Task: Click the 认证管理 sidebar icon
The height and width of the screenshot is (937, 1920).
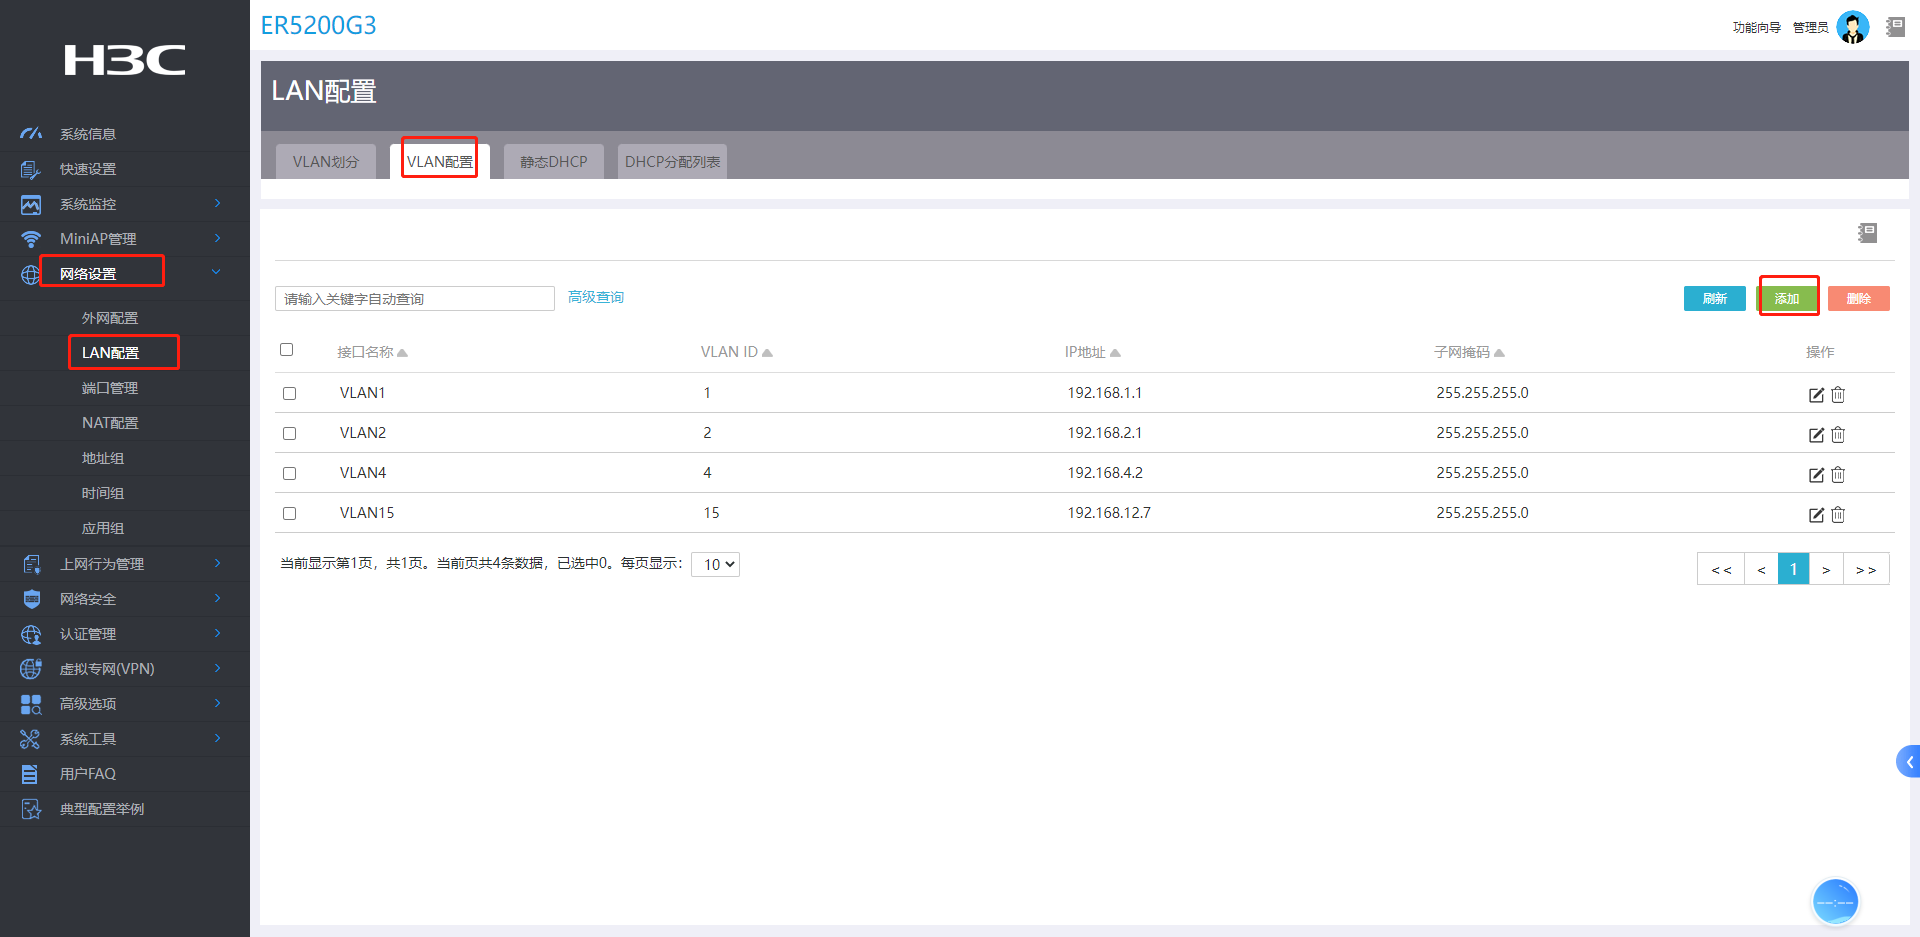Action: pyautogui.click(x=31, y=634)
